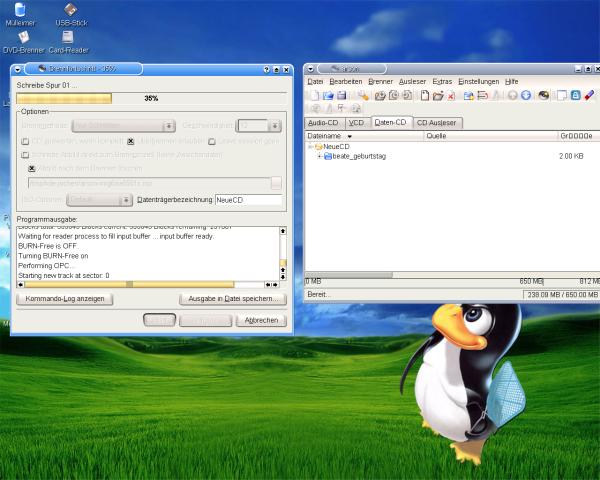Click the red X delete toolbar icon
This screenshot has height=480, width=600.
coord(452,95)
